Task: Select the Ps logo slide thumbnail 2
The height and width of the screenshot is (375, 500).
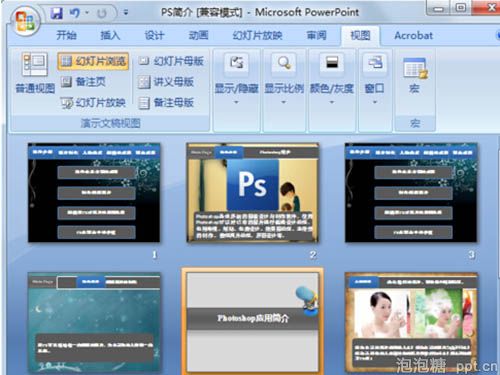Action: 252,193
